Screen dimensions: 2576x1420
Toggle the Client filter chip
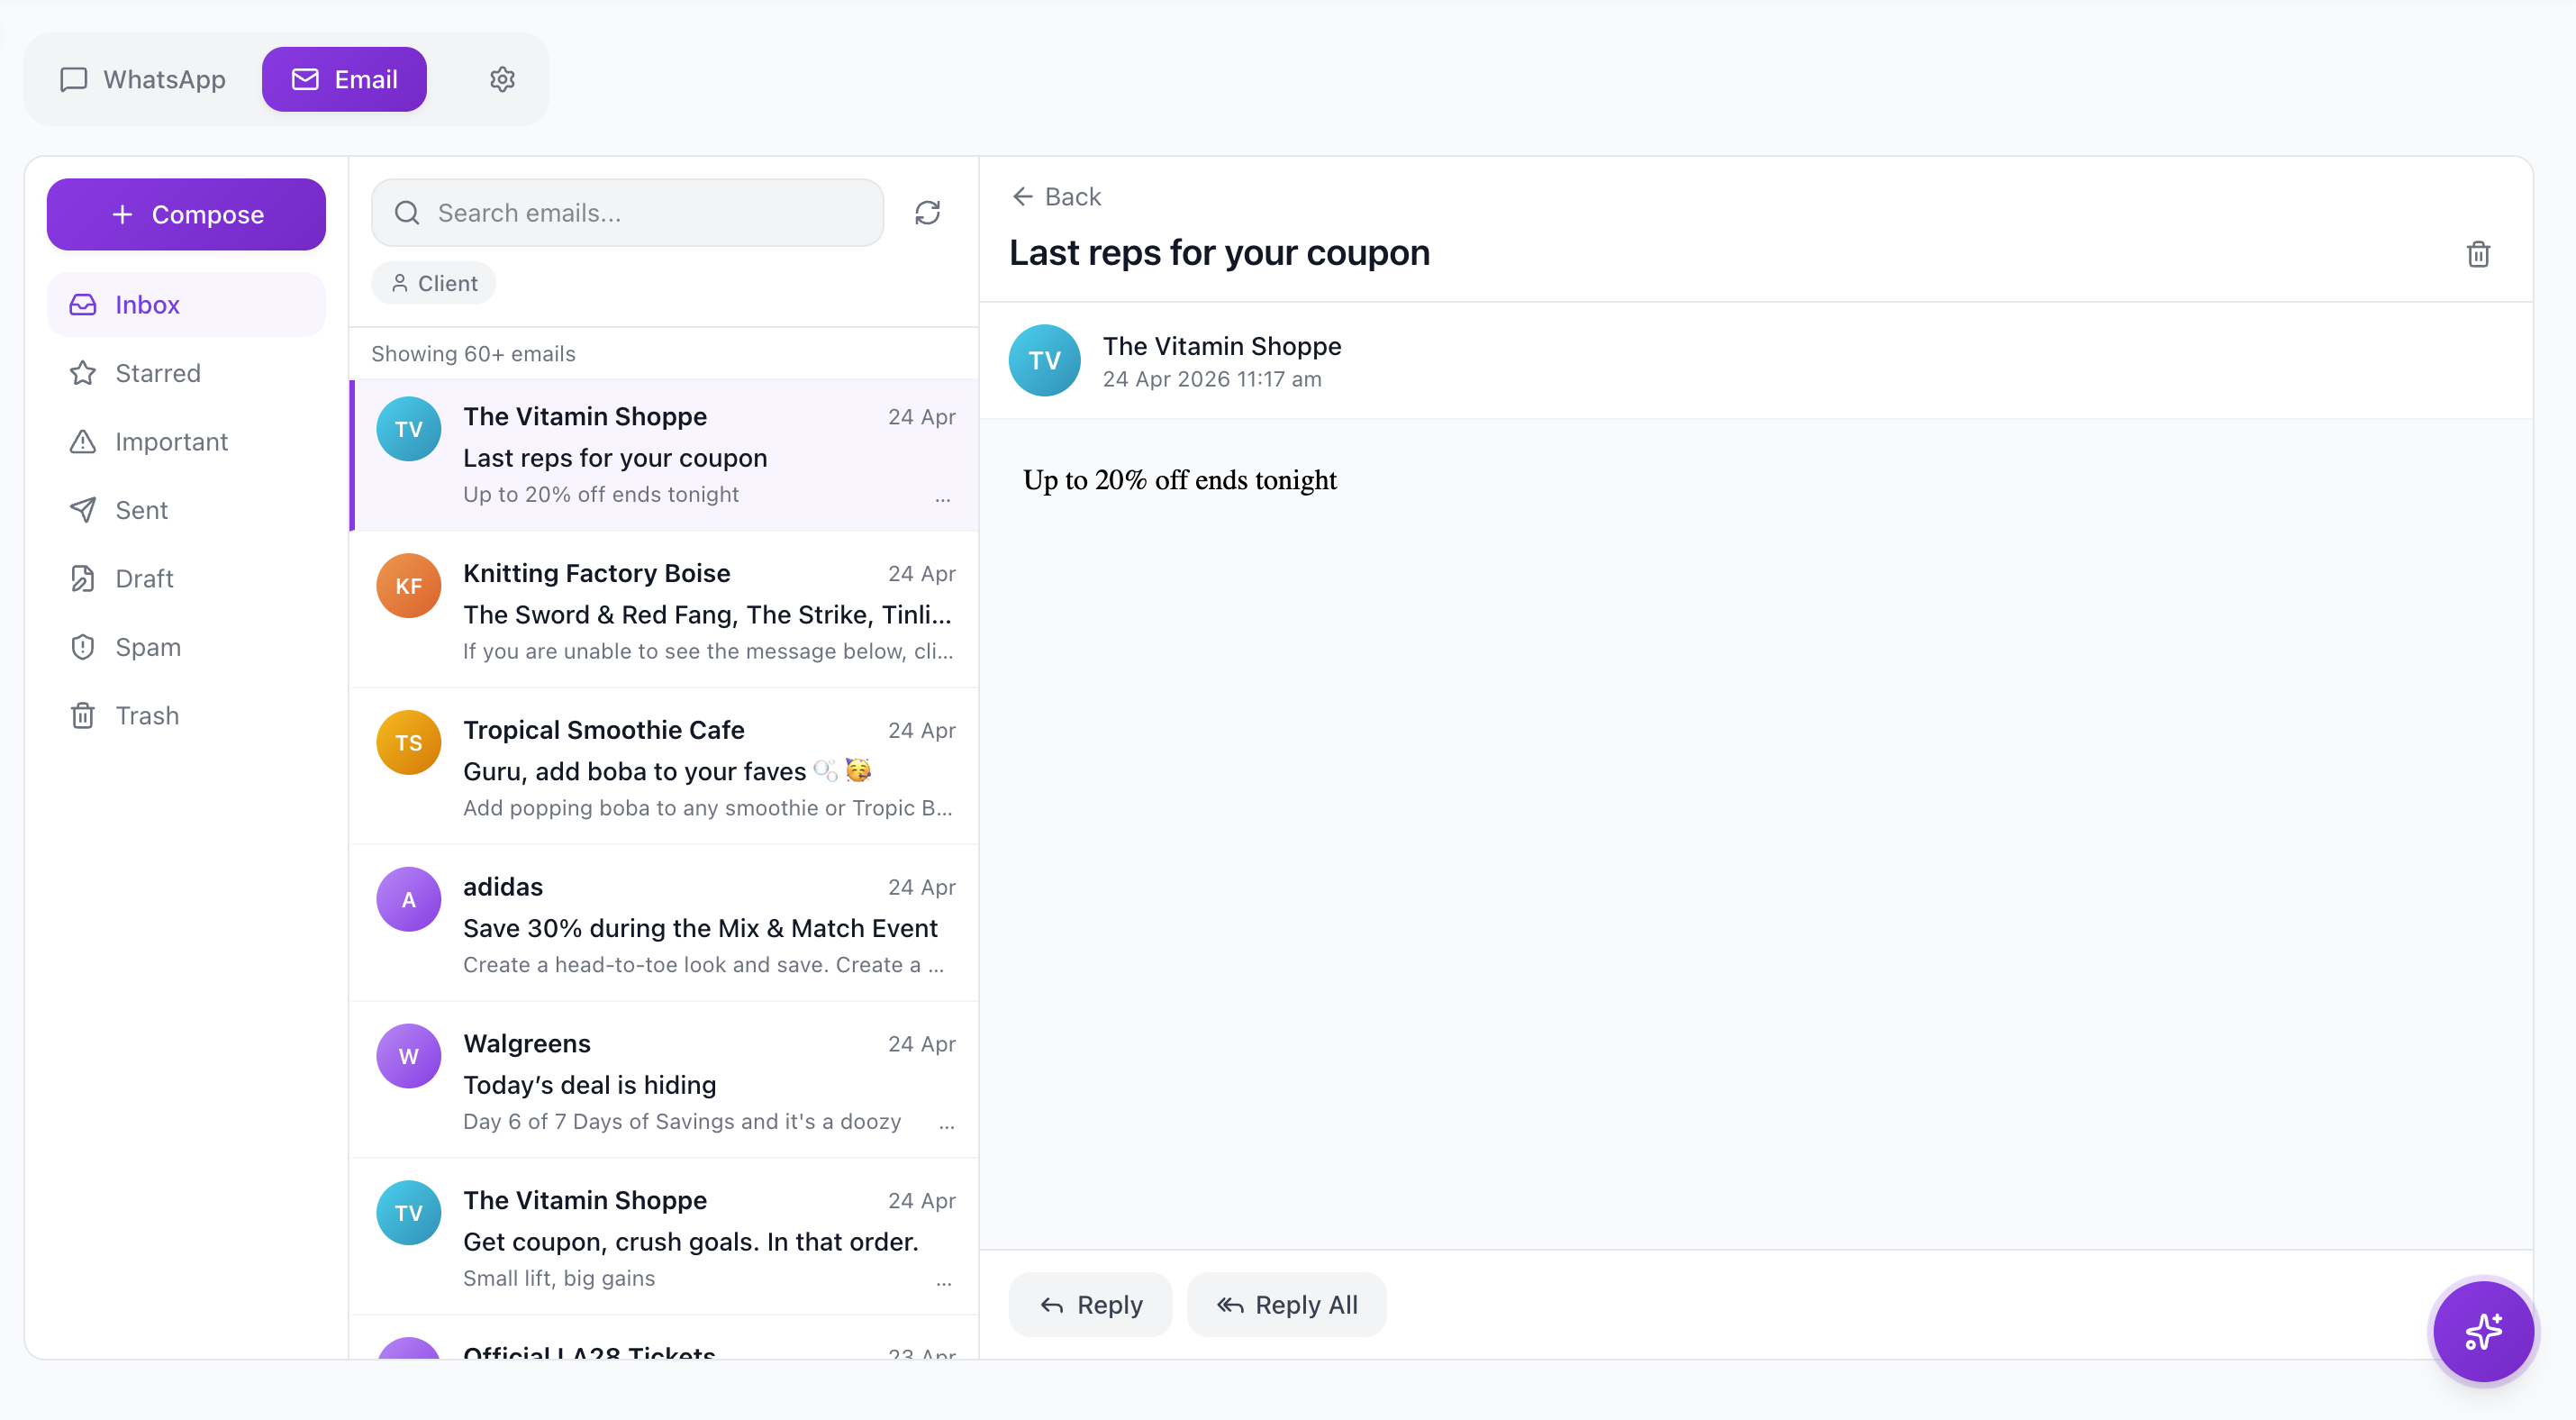coord(433,284)
